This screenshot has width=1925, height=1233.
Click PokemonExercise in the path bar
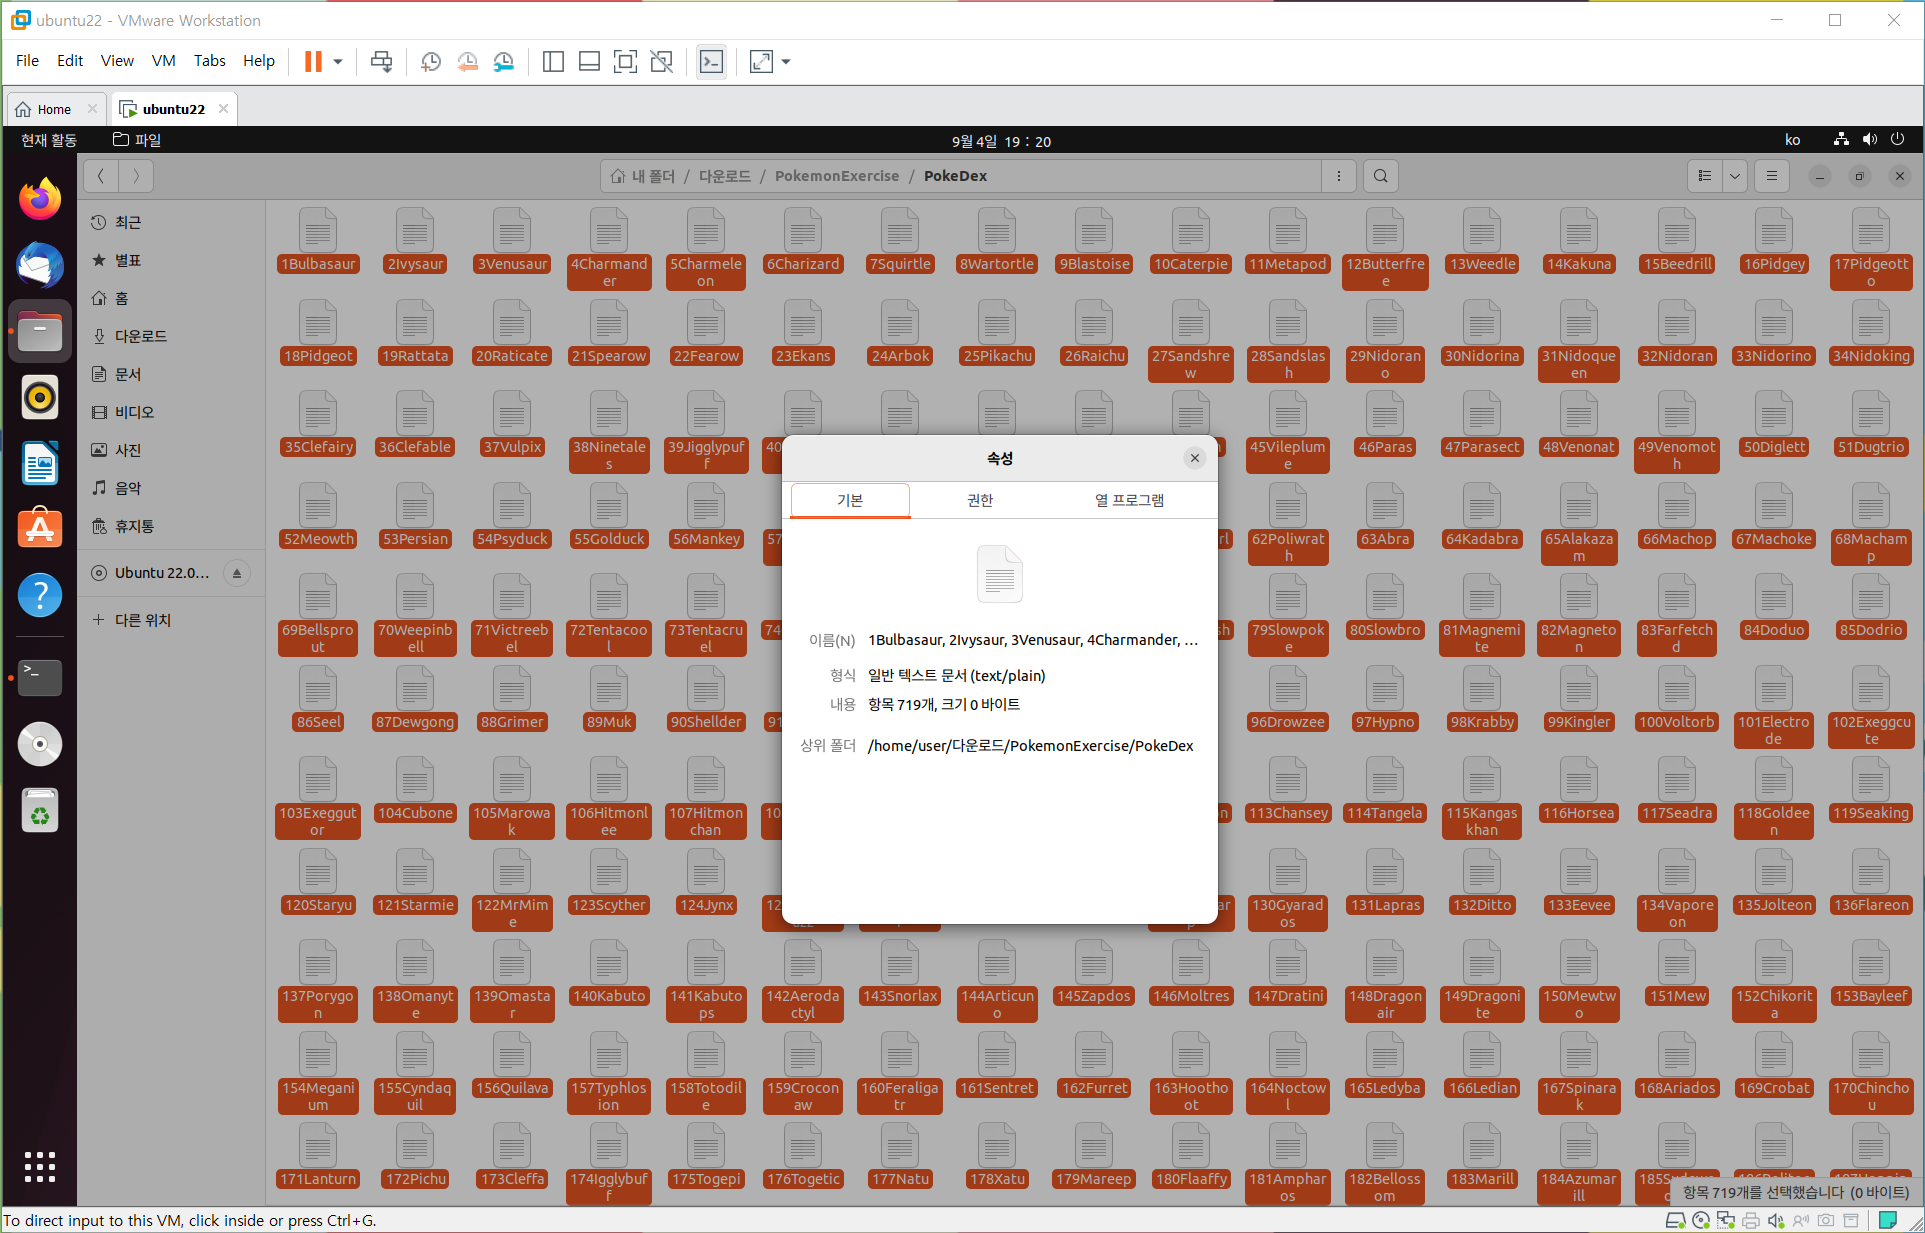837,176
